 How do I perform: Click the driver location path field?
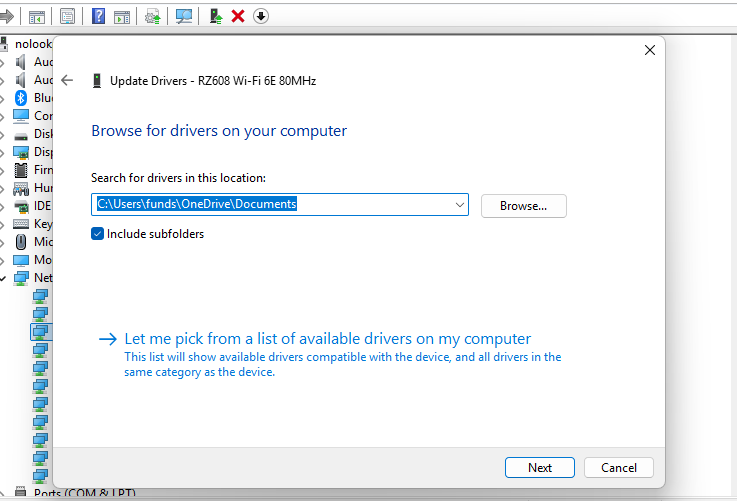pos(280,204)
